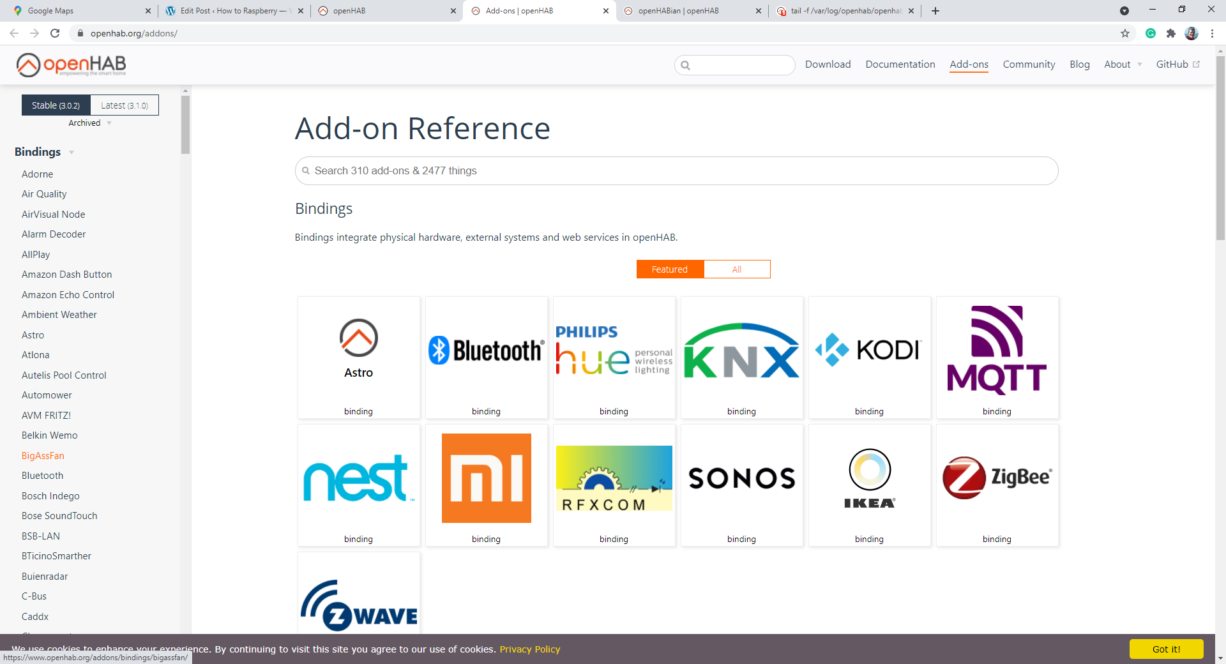Click the Sonos binding logo
Screen dimensions: 1226x664
[x=741, y=478]
